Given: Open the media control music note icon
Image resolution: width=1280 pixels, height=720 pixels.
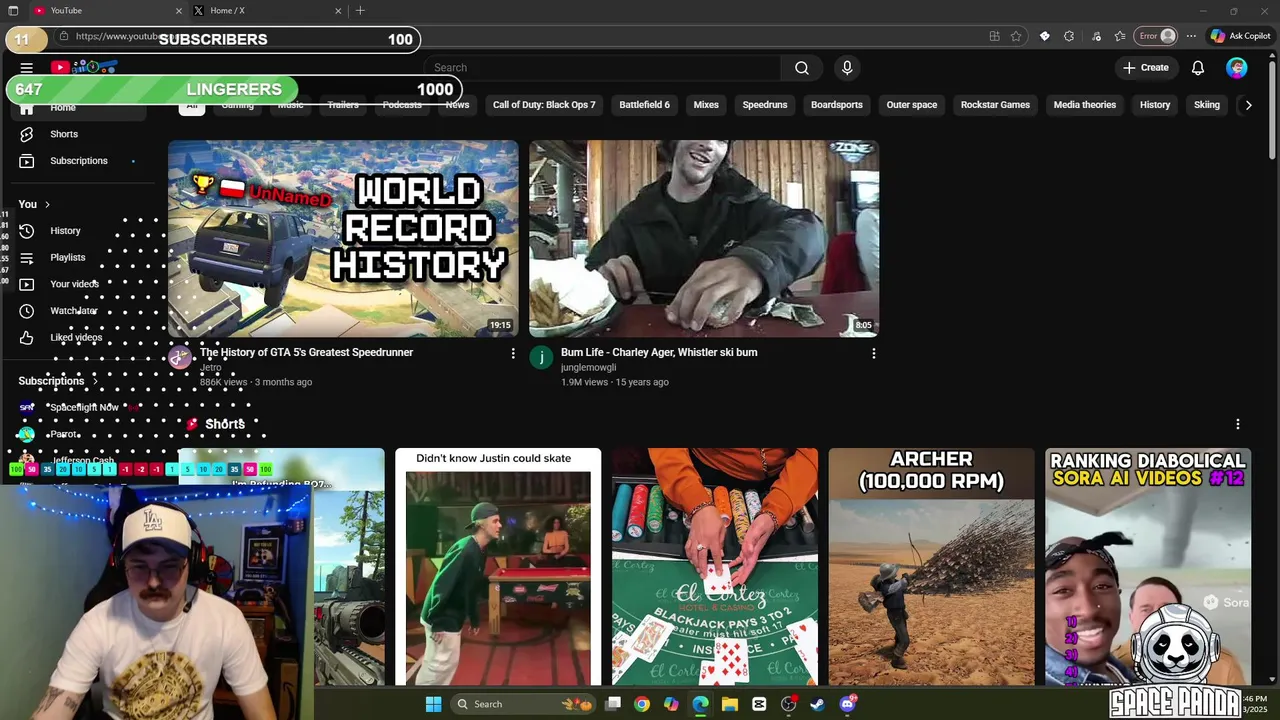Looking at the screenshot, I should point(1096,36).
